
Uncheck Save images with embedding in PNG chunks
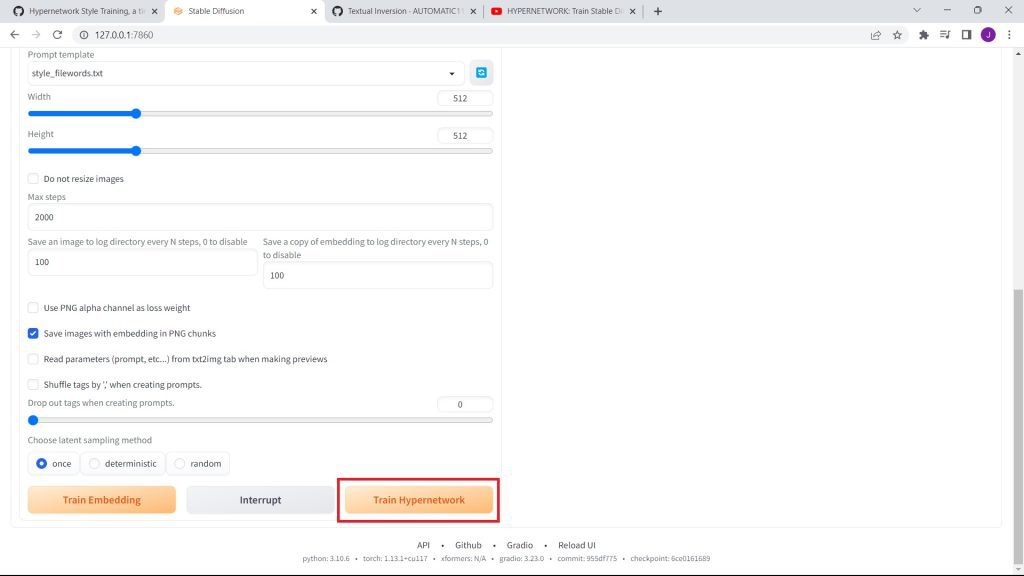pos(33,333)
